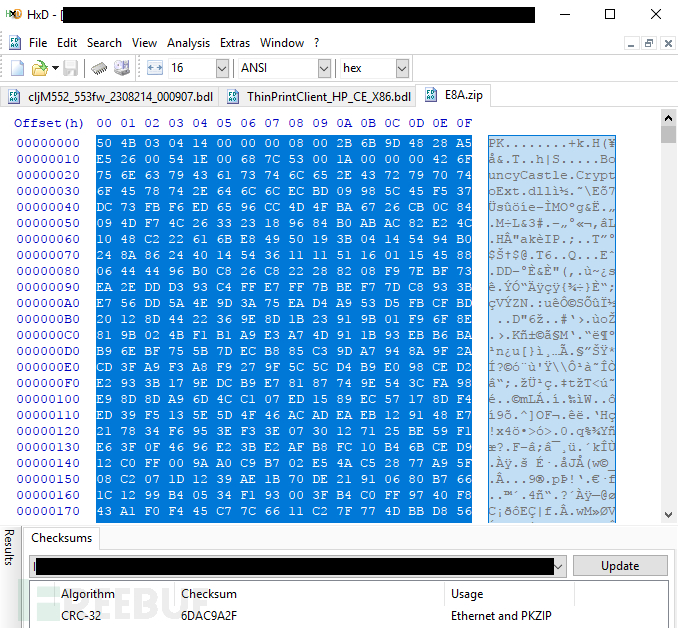Screen dimensions: 678x628
Task: Switch to the cljM552_553fw_2308214_000907.bdl tab
Action: click(x=110, y=96)
